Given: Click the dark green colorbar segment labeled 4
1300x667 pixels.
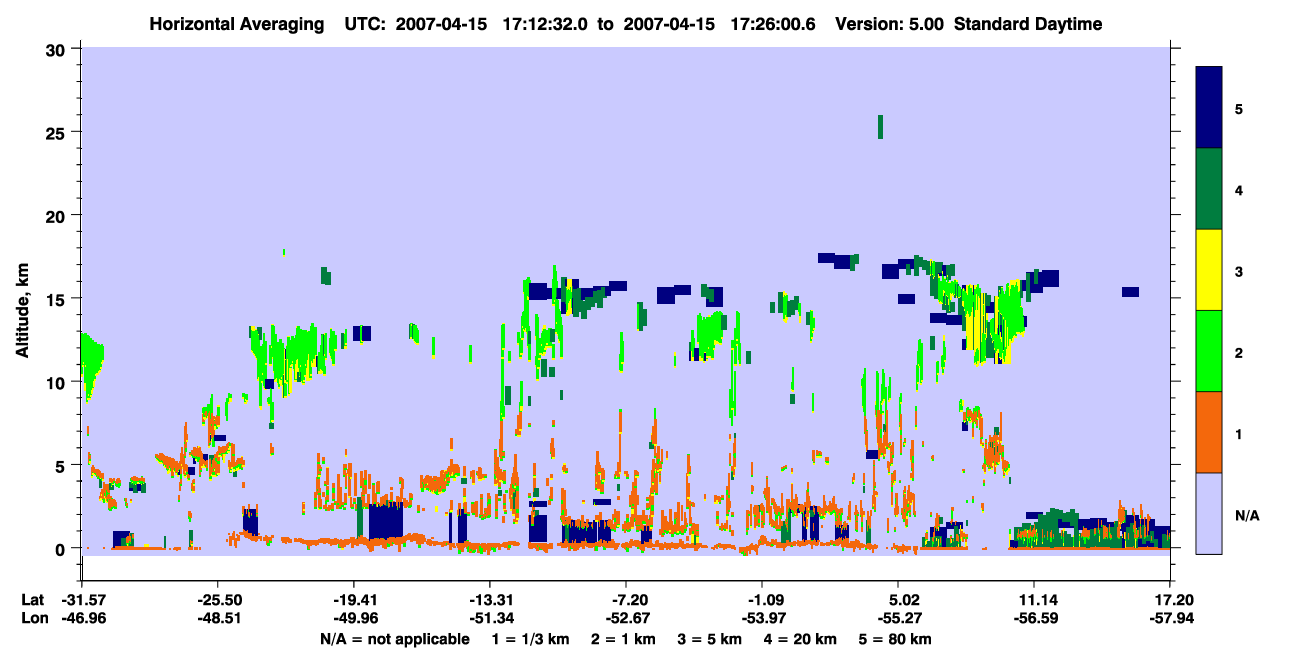Looking at the screenshot, I should point(1209,189).
